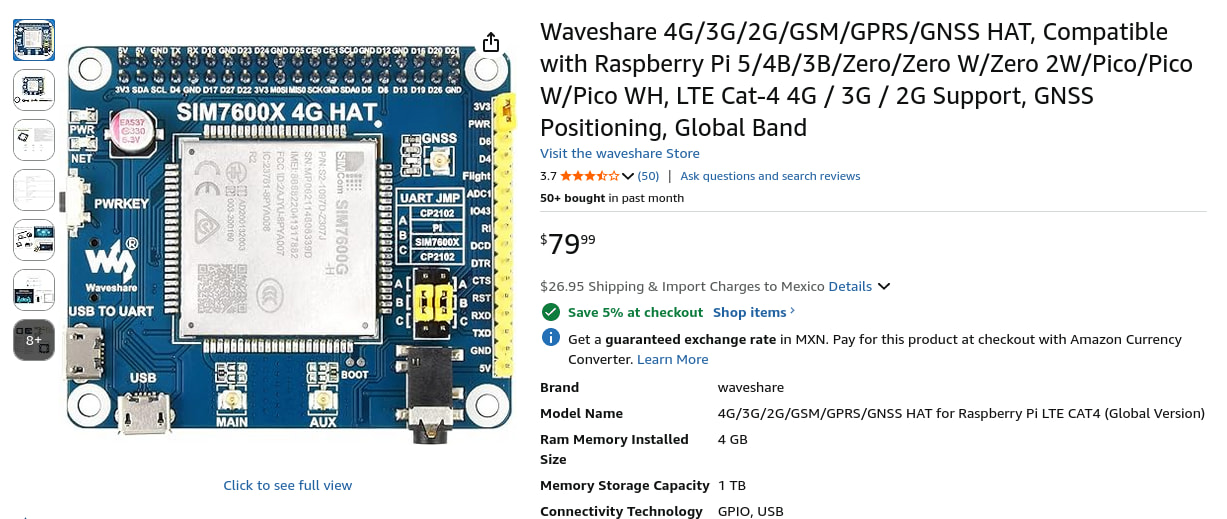Click the share icon above product image

(490, 42)
